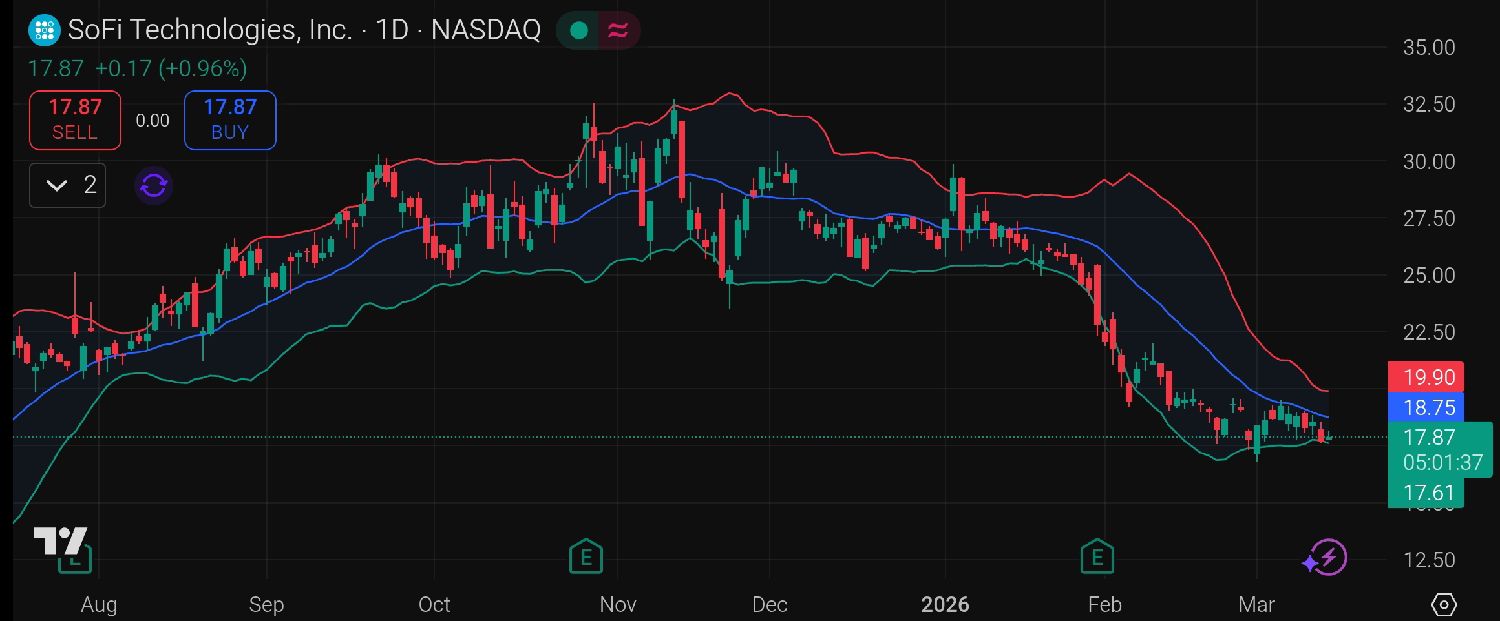Tap the SoFi Technologies logo icon

point(44,31)
